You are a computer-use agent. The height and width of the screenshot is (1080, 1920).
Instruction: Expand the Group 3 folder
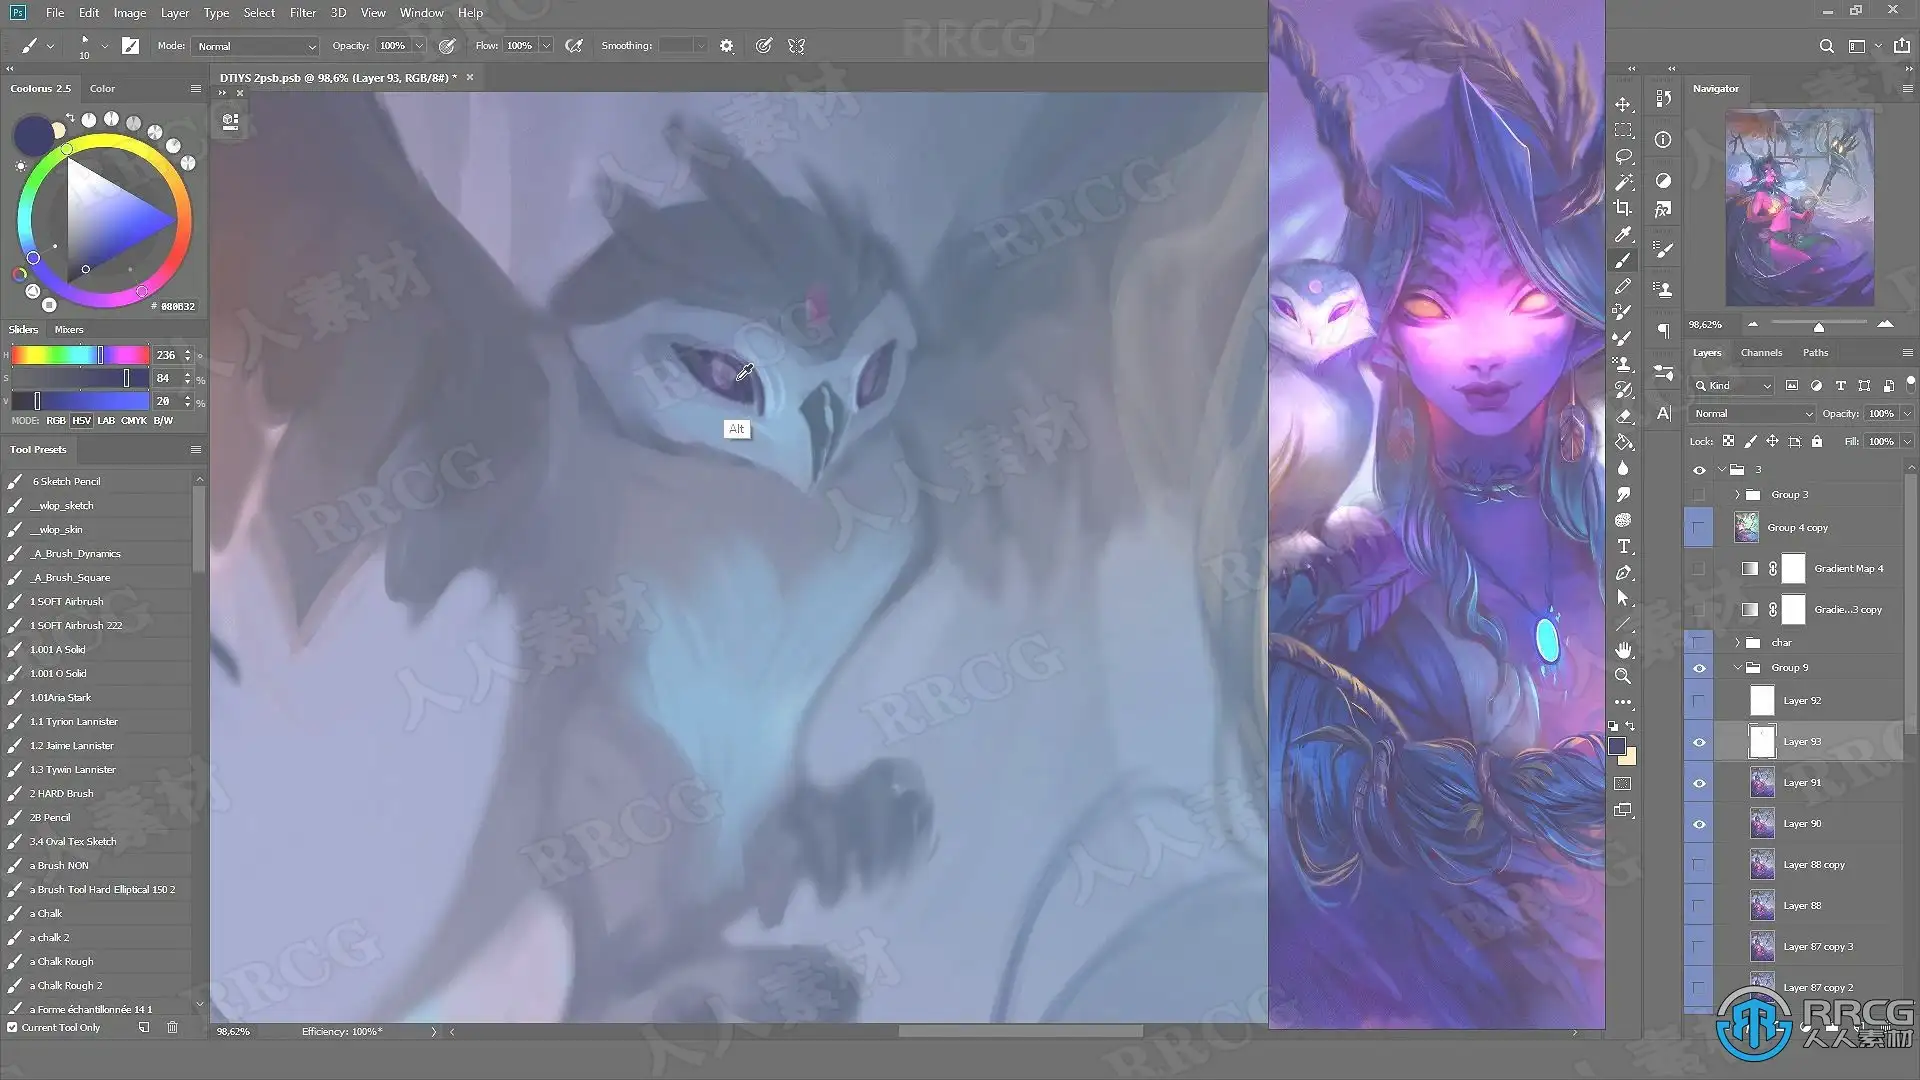[1737, 495]
